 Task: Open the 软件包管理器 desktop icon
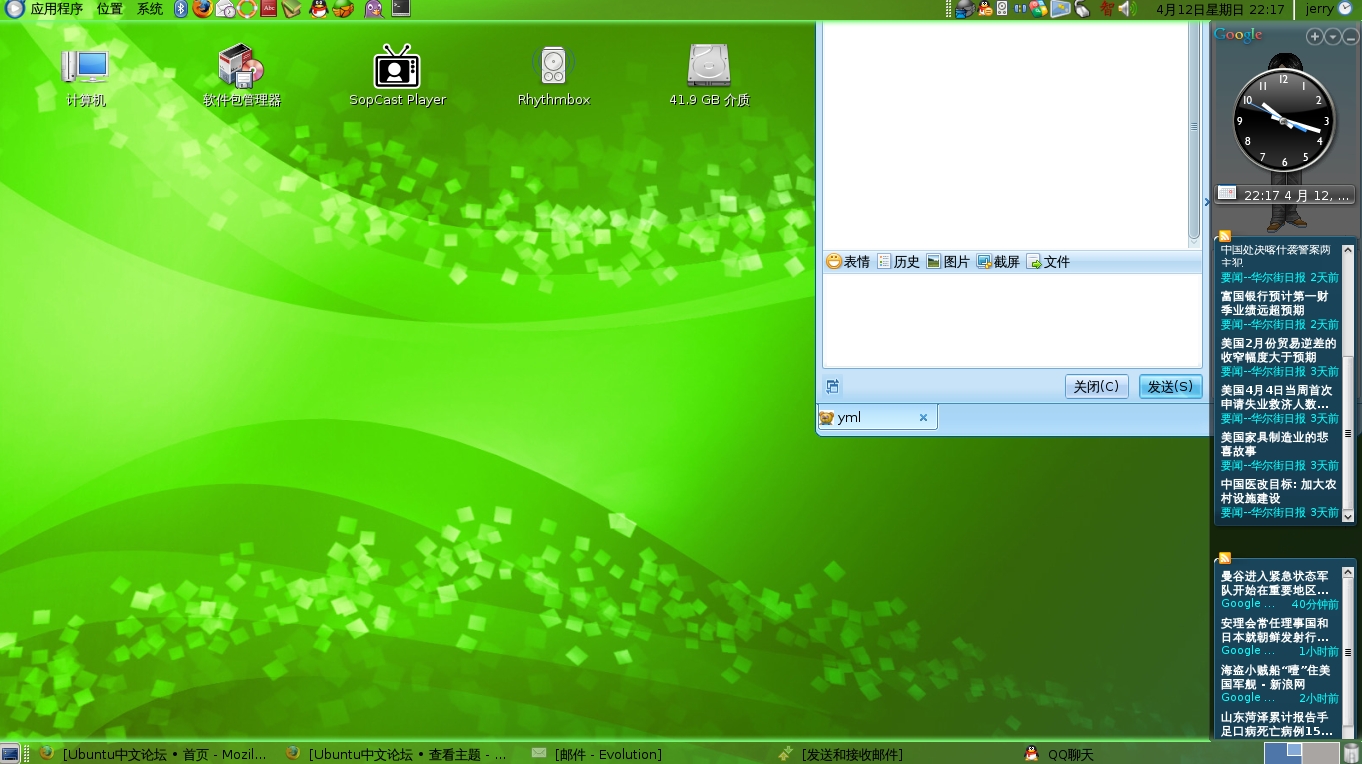241,76
